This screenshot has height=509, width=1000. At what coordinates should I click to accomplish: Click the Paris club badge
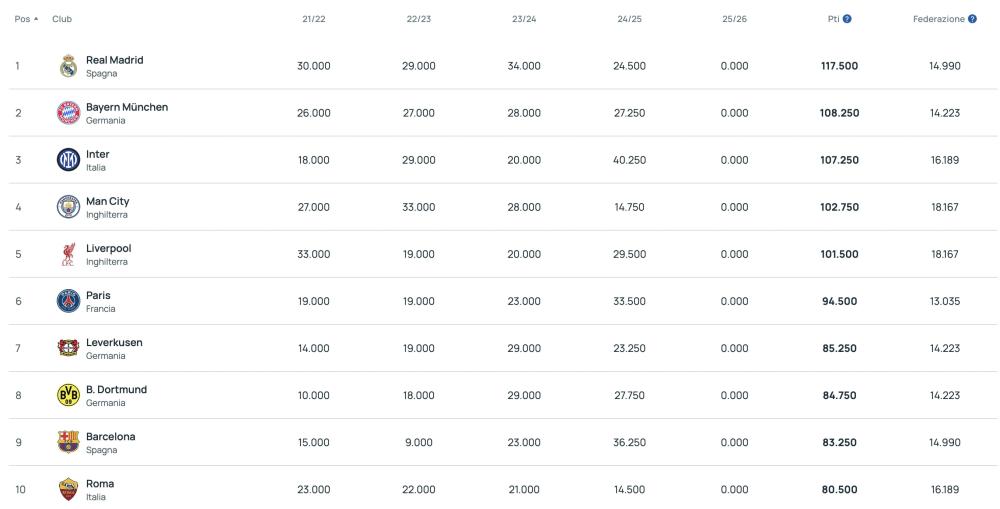(68, 301)
